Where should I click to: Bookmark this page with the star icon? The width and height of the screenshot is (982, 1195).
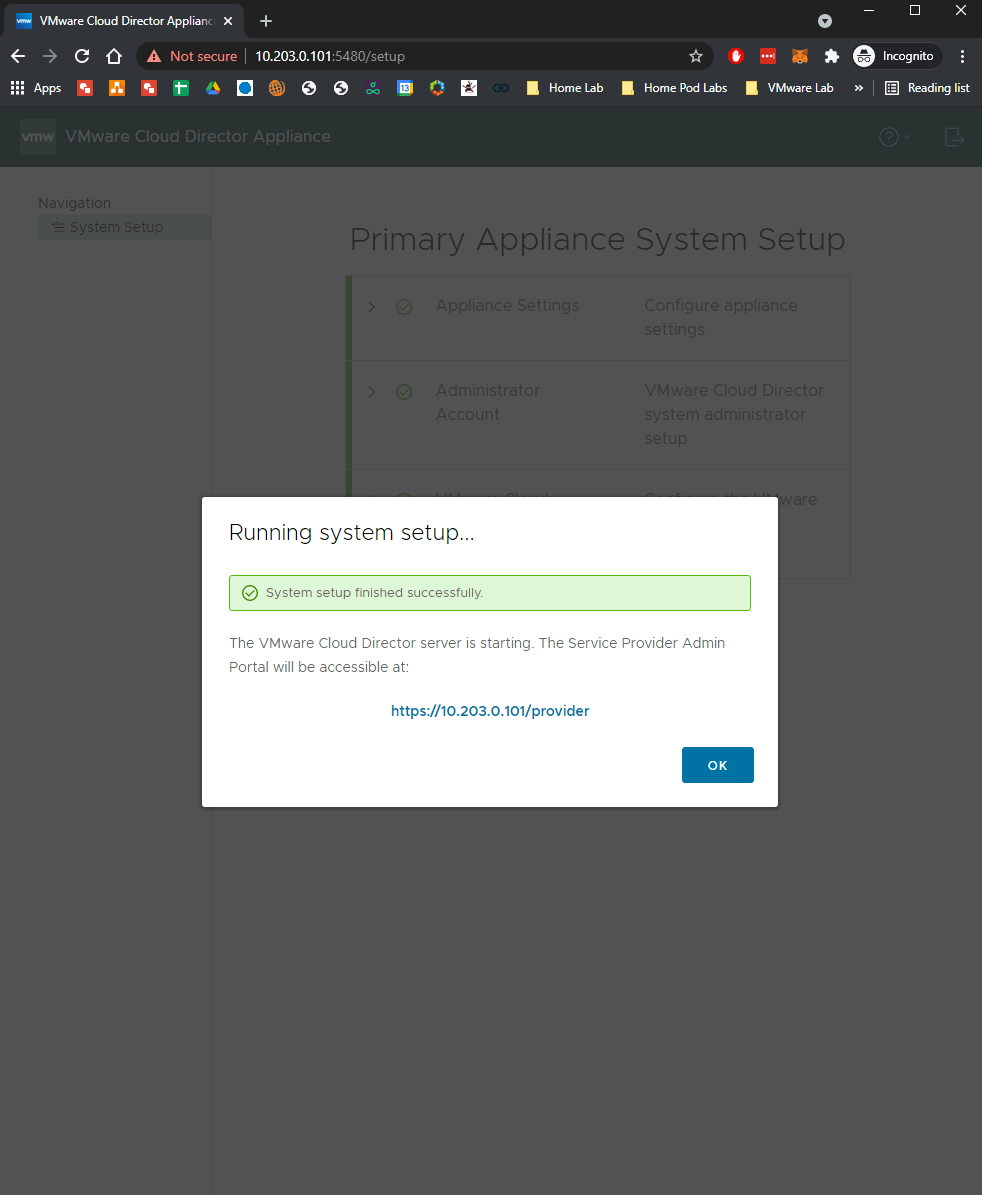[x=696, y=56]
